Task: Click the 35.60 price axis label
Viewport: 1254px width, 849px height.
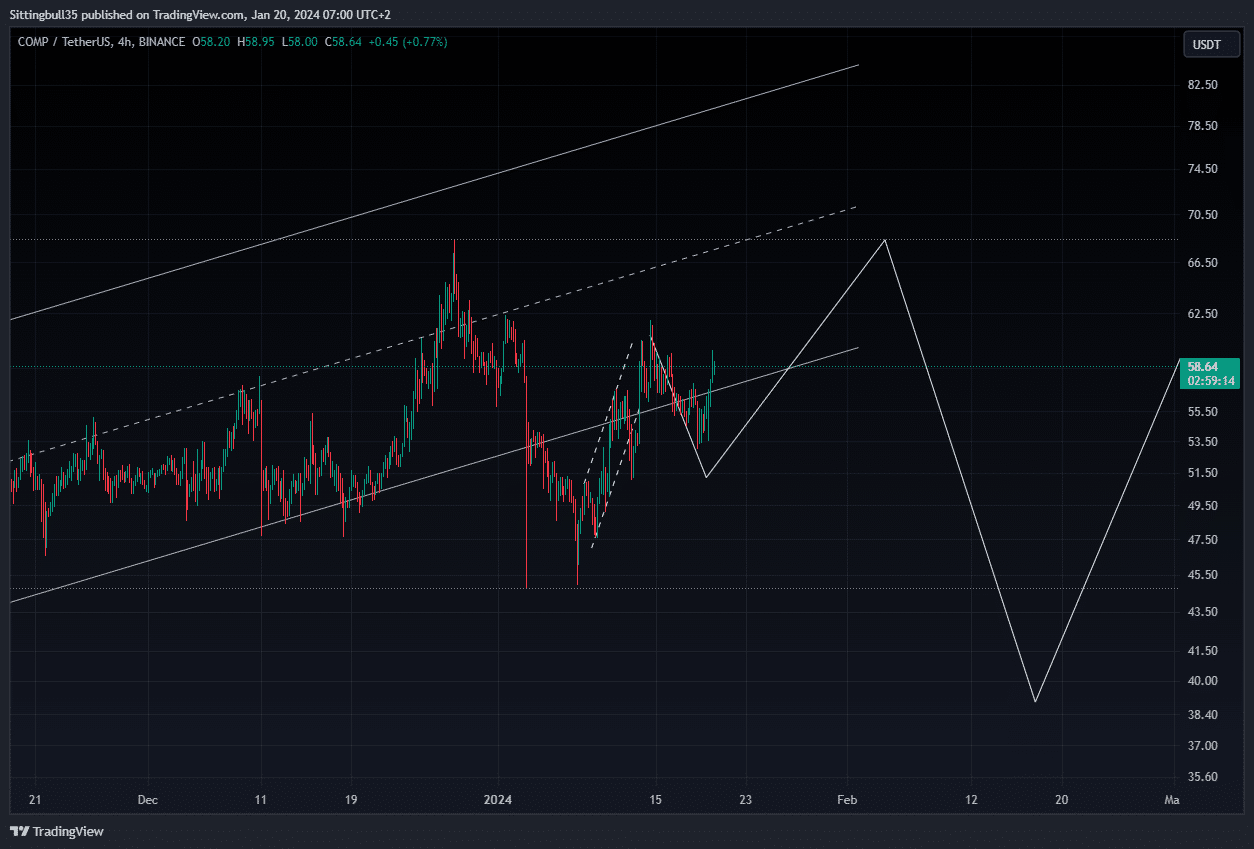Action: (1202, 777)
